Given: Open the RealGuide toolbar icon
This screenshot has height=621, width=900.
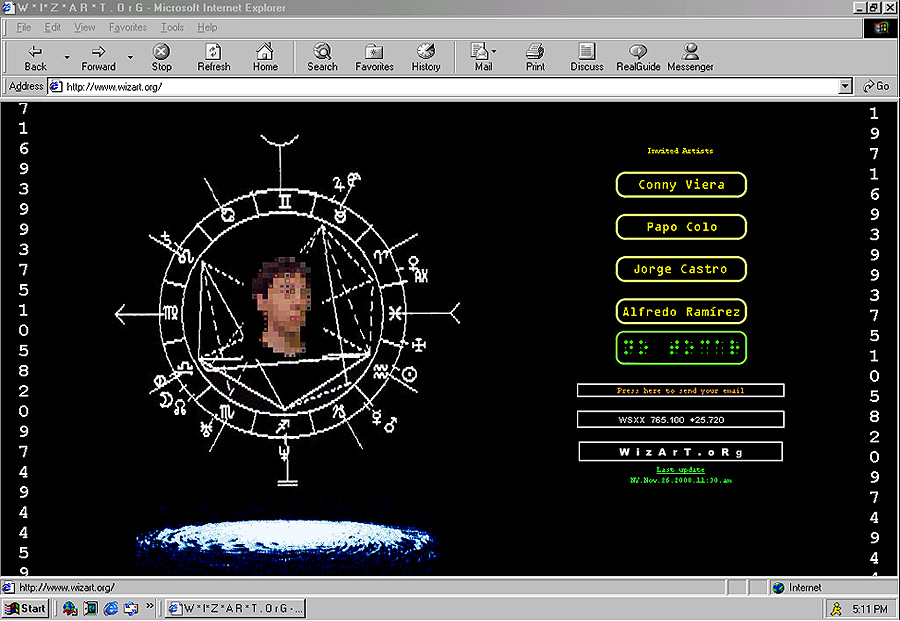Looking at the screenshot, I should point(638,57).
